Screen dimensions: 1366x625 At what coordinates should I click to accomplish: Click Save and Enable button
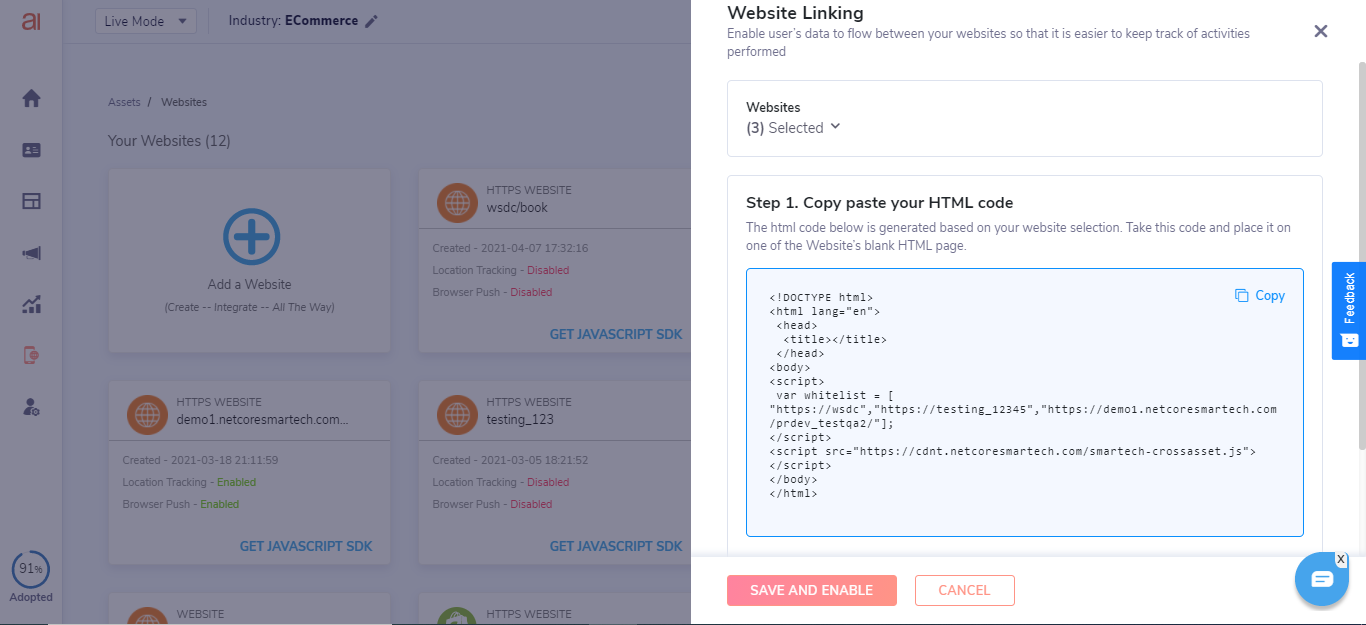tap(812, 590)
